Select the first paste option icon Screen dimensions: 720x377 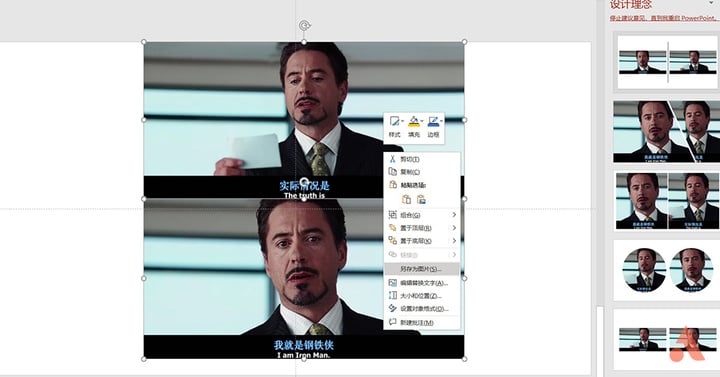tap(406, 199)
